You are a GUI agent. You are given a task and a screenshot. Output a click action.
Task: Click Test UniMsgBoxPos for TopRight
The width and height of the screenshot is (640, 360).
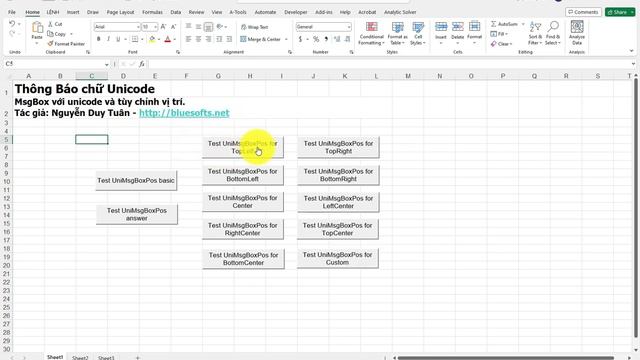[x=338, y=147]
